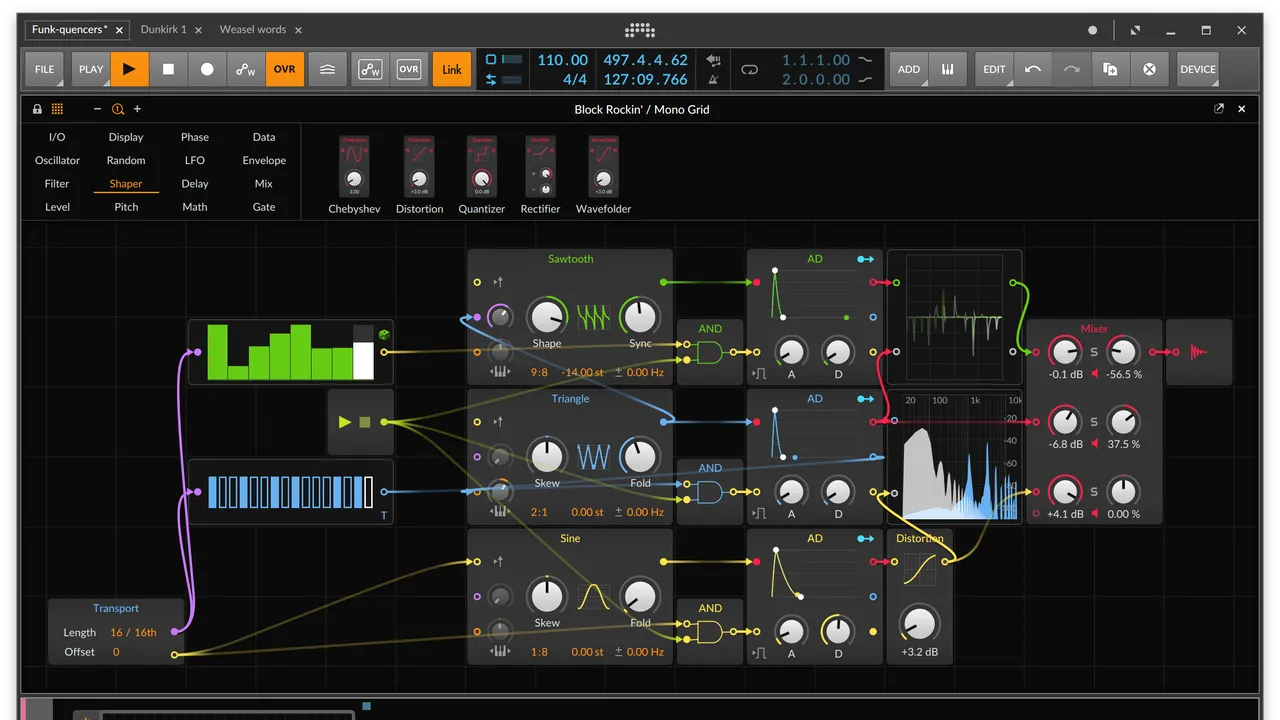The height and width of the screenshot is (720, 1280).
Task: Open the ADD menu
Action: (909, 69)
